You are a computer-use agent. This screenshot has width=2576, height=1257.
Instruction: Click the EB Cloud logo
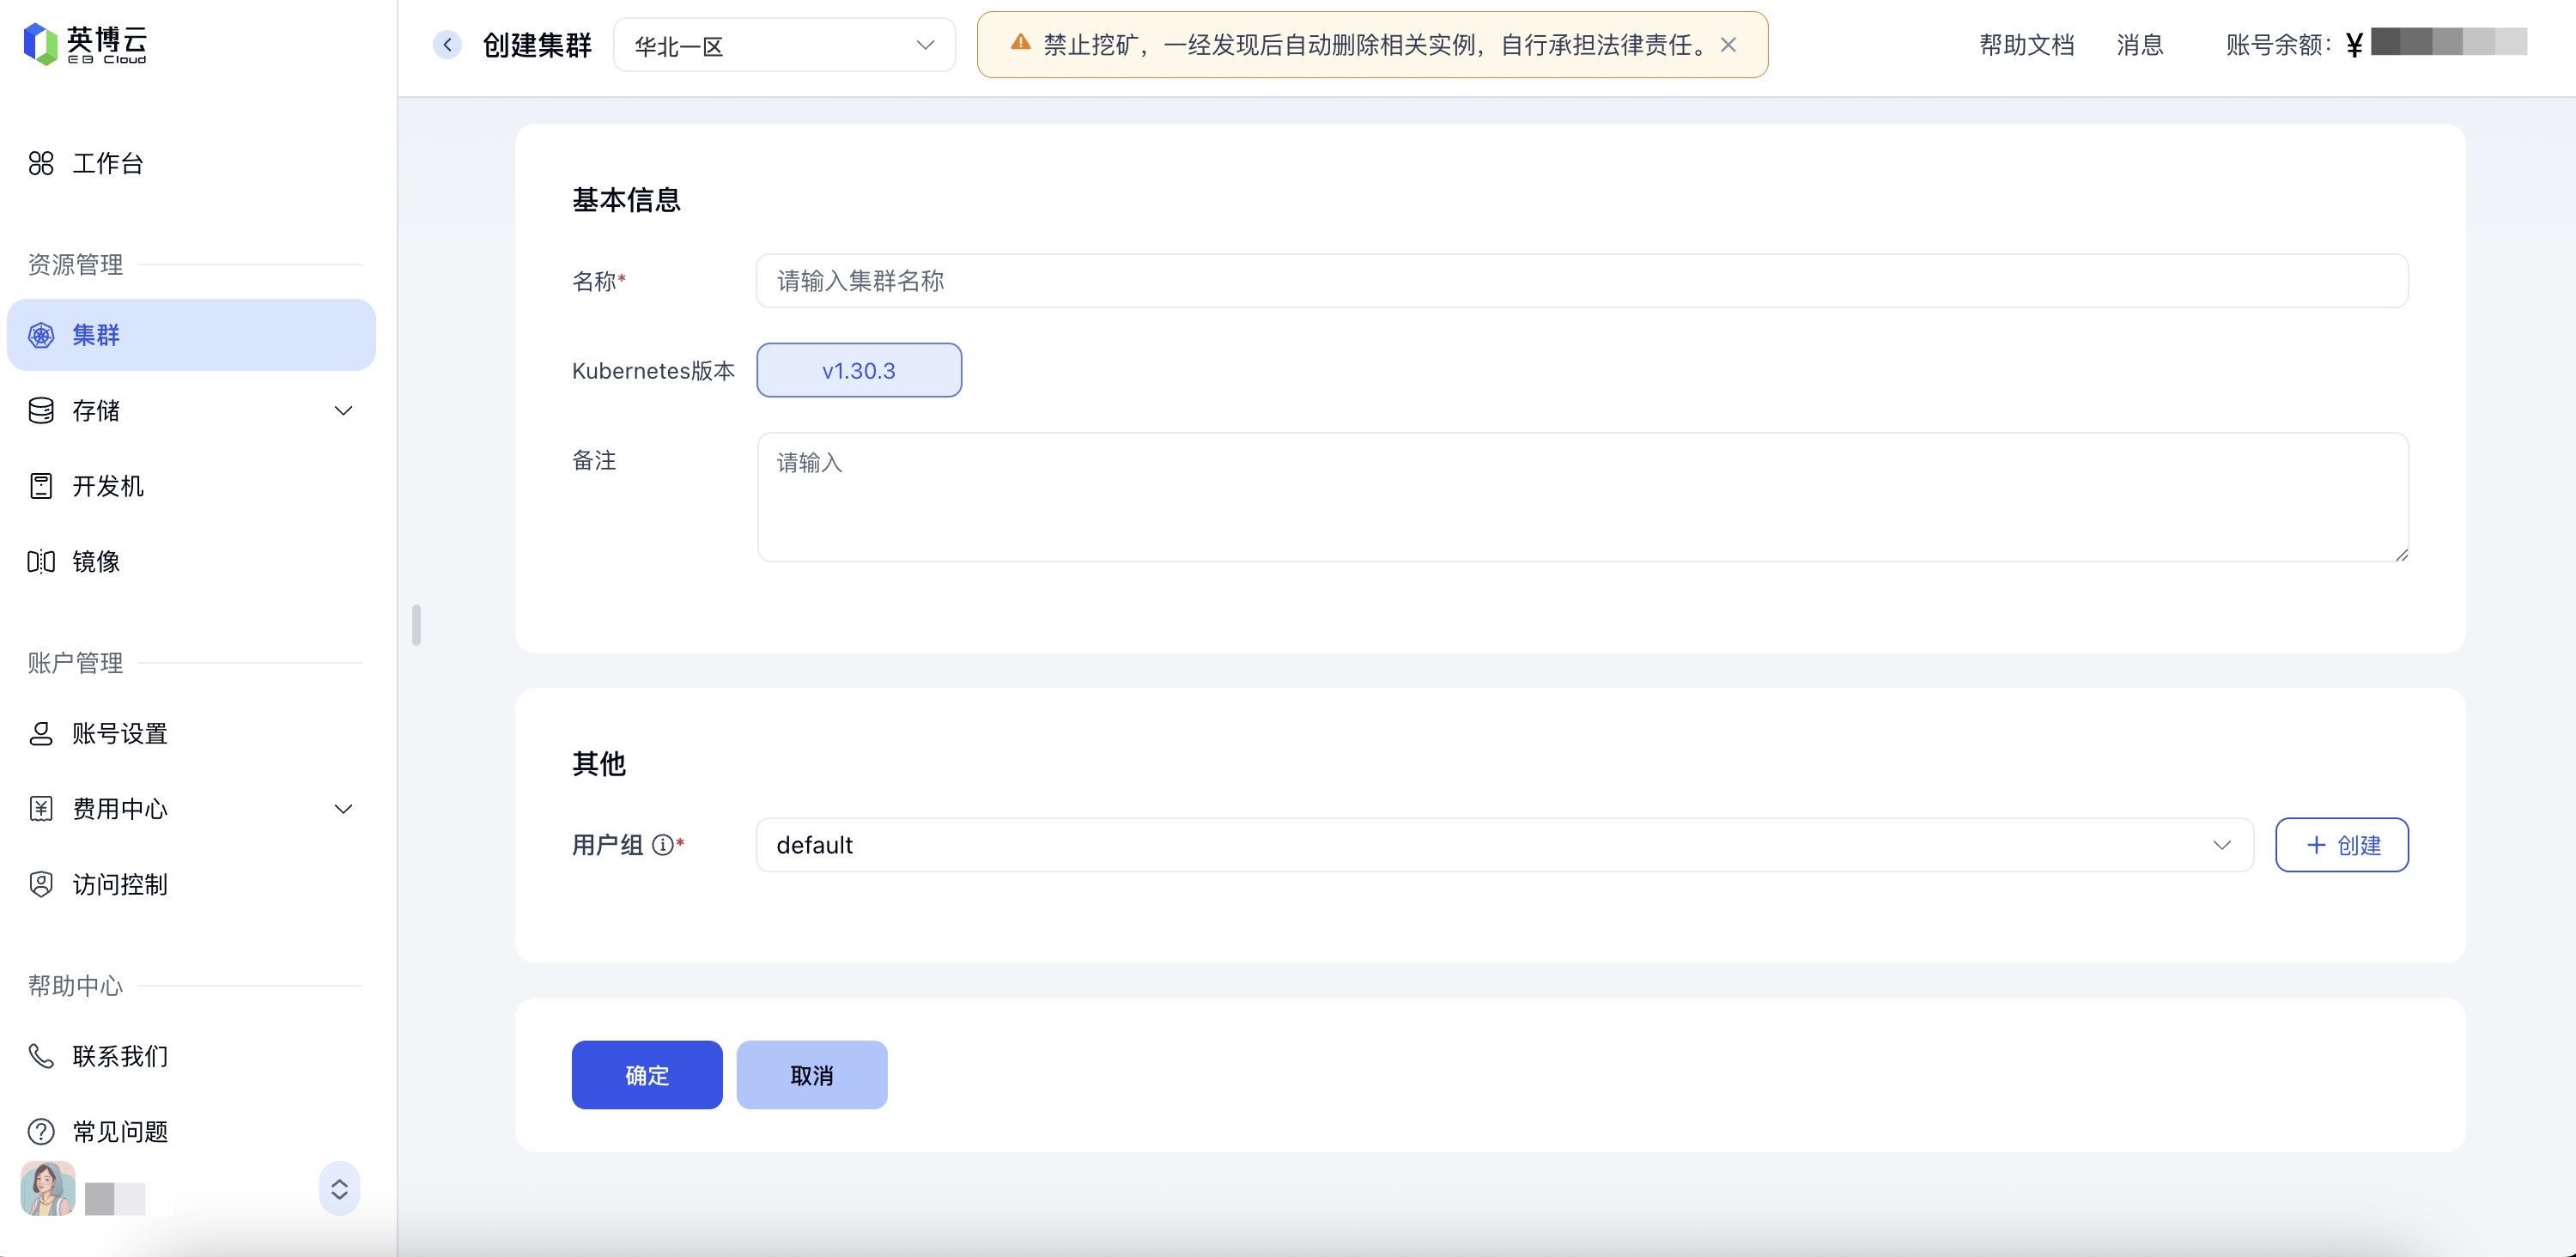tap(85, 44)
